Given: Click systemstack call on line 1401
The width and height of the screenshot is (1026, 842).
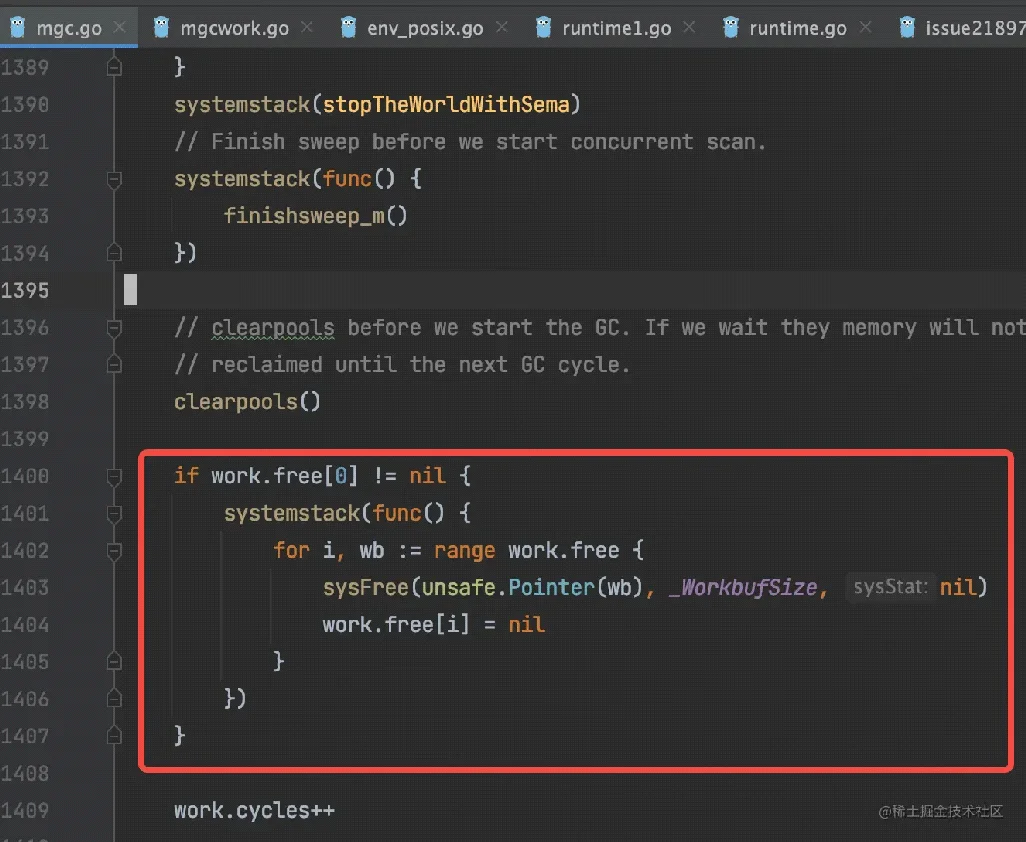Looking at the screenshot, I should click(x=292, y=514).
